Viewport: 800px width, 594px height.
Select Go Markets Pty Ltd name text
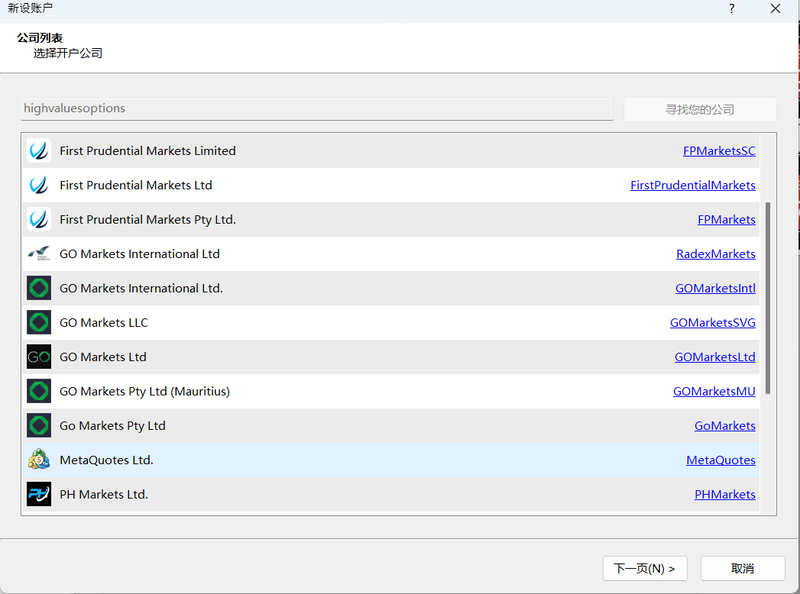click(112, 426)
